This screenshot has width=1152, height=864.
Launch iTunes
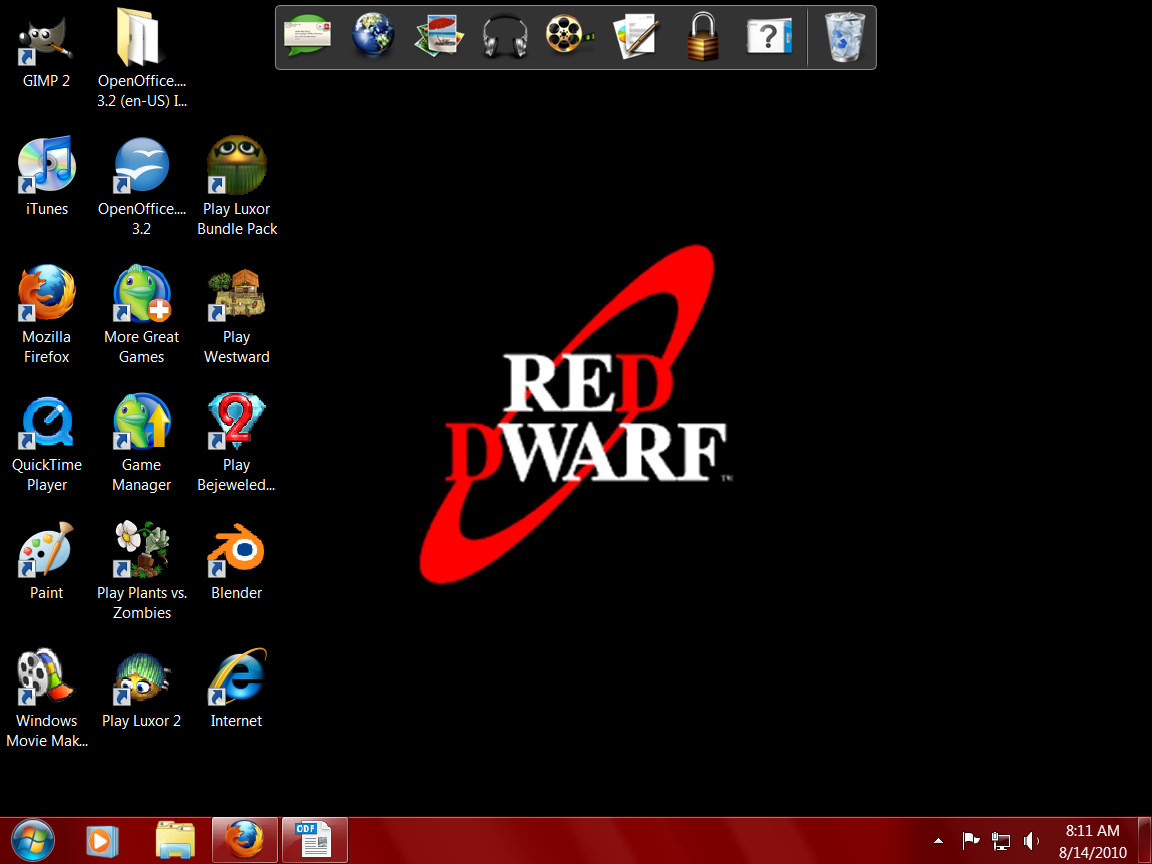[x=45, y=165]
